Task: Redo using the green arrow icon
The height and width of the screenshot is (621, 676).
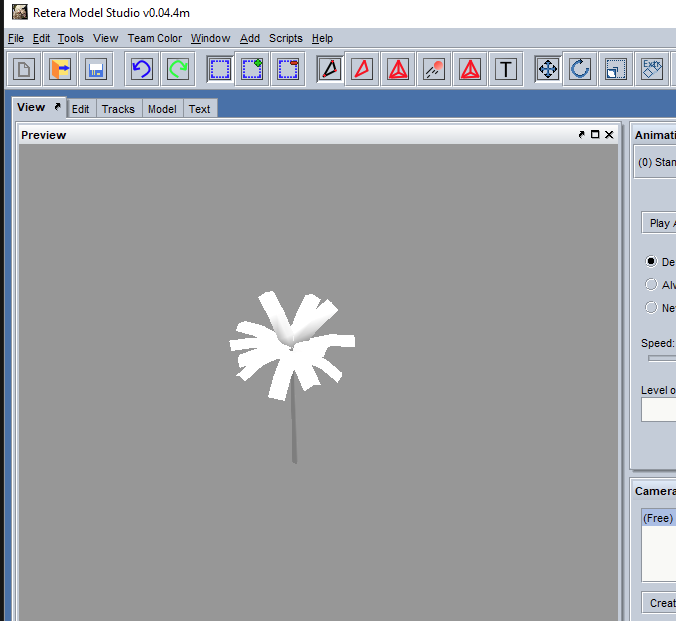Action: [178, 69]
